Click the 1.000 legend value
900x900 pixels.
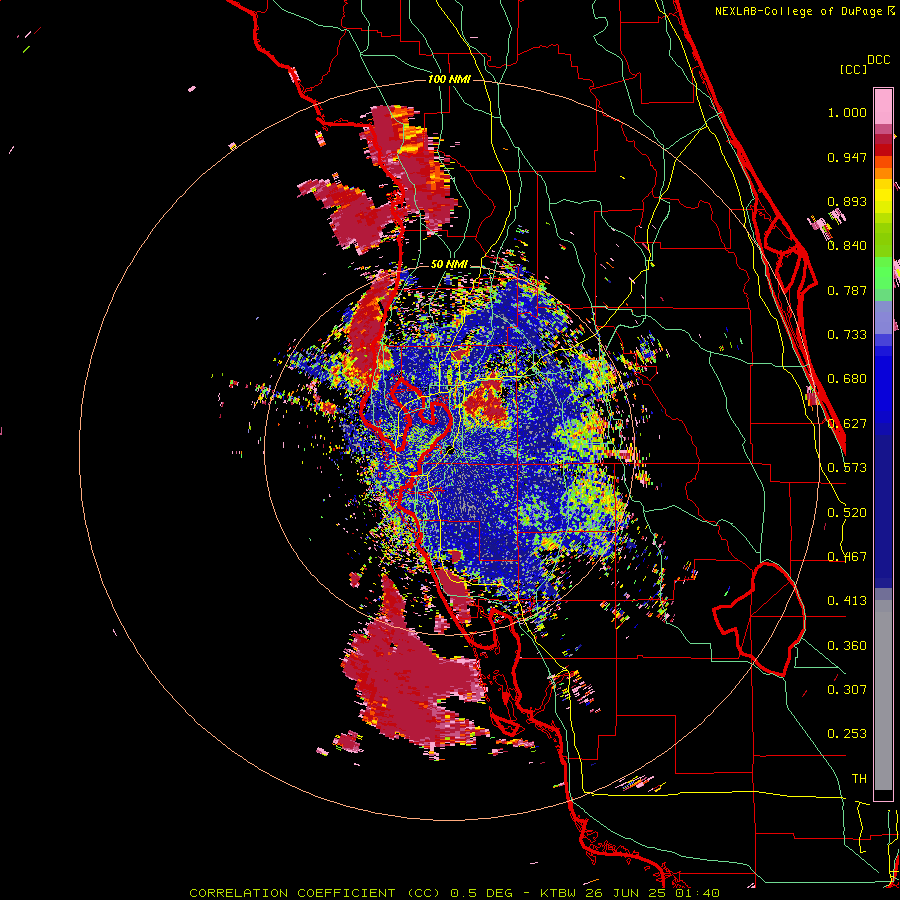coord(847,112)
